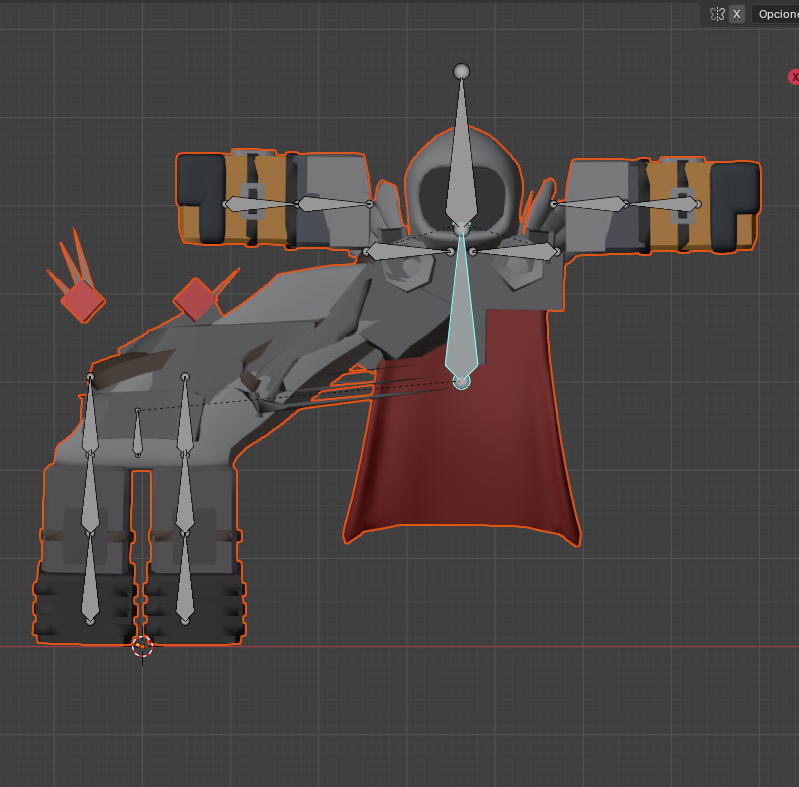Image resolution: width=799 pixels, height=787 pixels.
Task: Click the red X axis gizmo ball
Action: [x=794, y=77]
